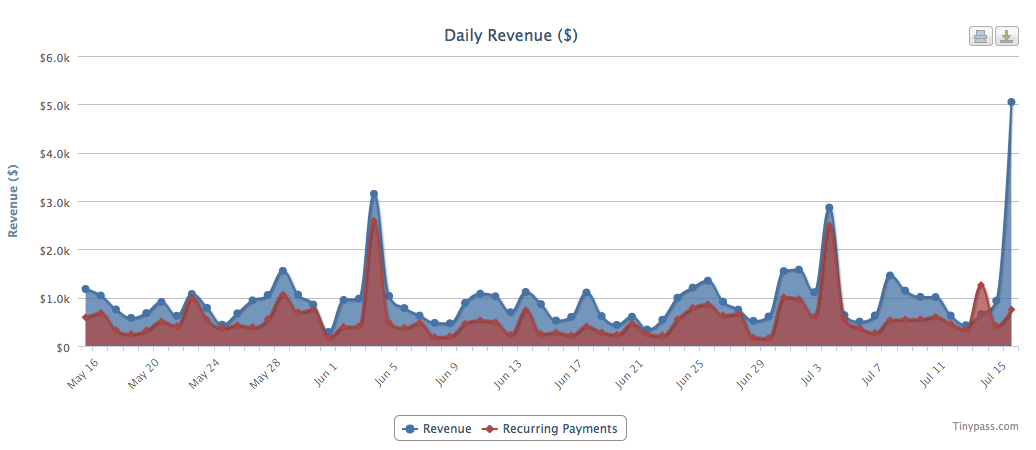Click the print chart icon

coord(980,36)
